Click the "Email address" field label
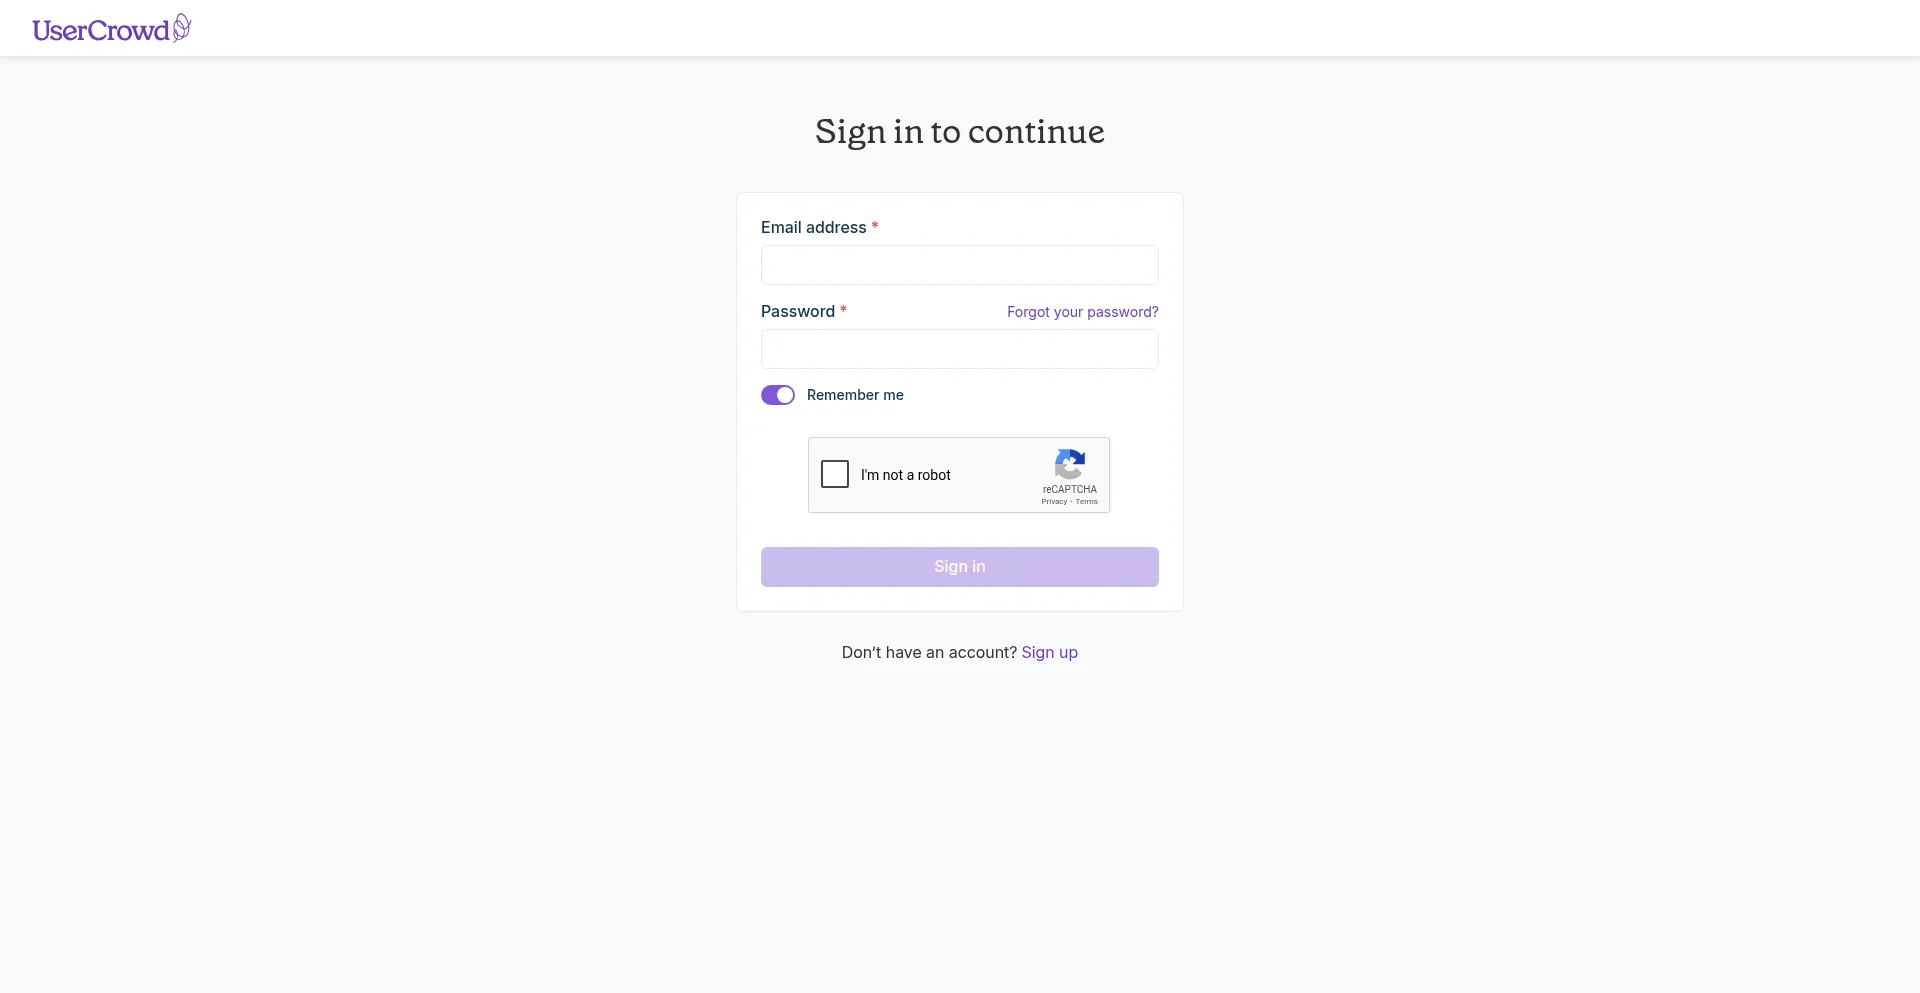Screen dimensions: 1920x993 click(x=811, y=227)
